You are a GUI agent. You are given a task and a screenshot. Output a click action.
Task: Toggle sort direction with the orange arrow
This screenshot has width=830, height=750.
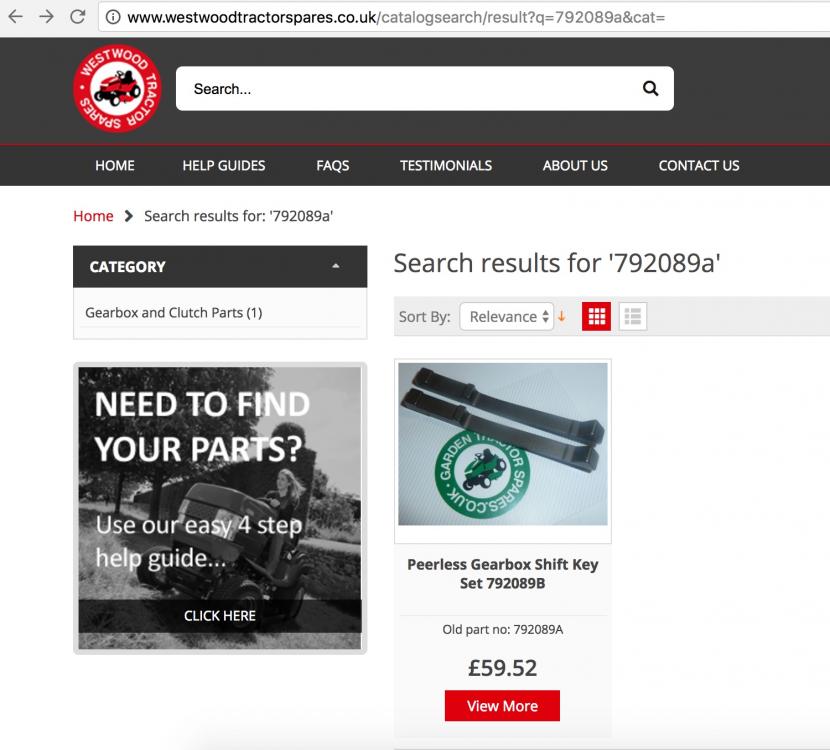562,317
